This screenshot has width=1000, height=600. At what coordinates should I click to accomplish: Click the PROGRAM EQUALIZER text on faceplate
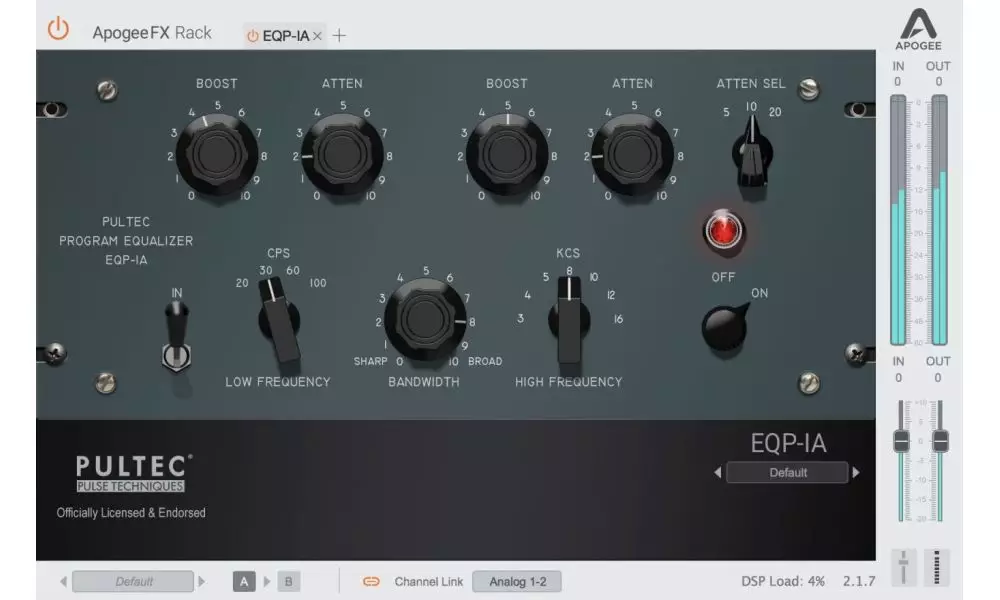click(x=126, y=241)
